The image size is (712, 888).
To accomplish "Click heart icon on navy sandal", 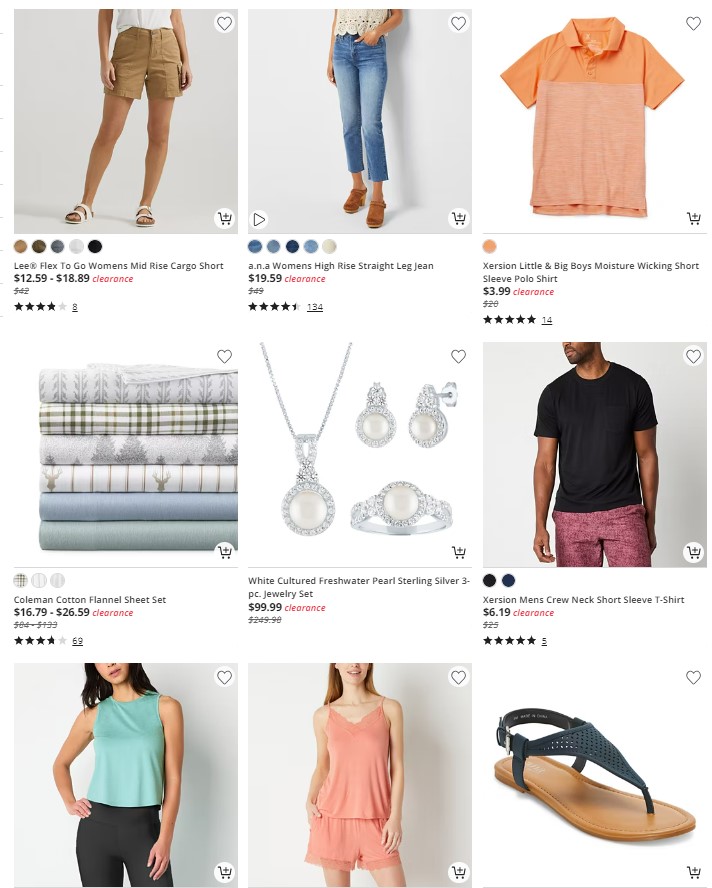I will (x=693, y=677).
